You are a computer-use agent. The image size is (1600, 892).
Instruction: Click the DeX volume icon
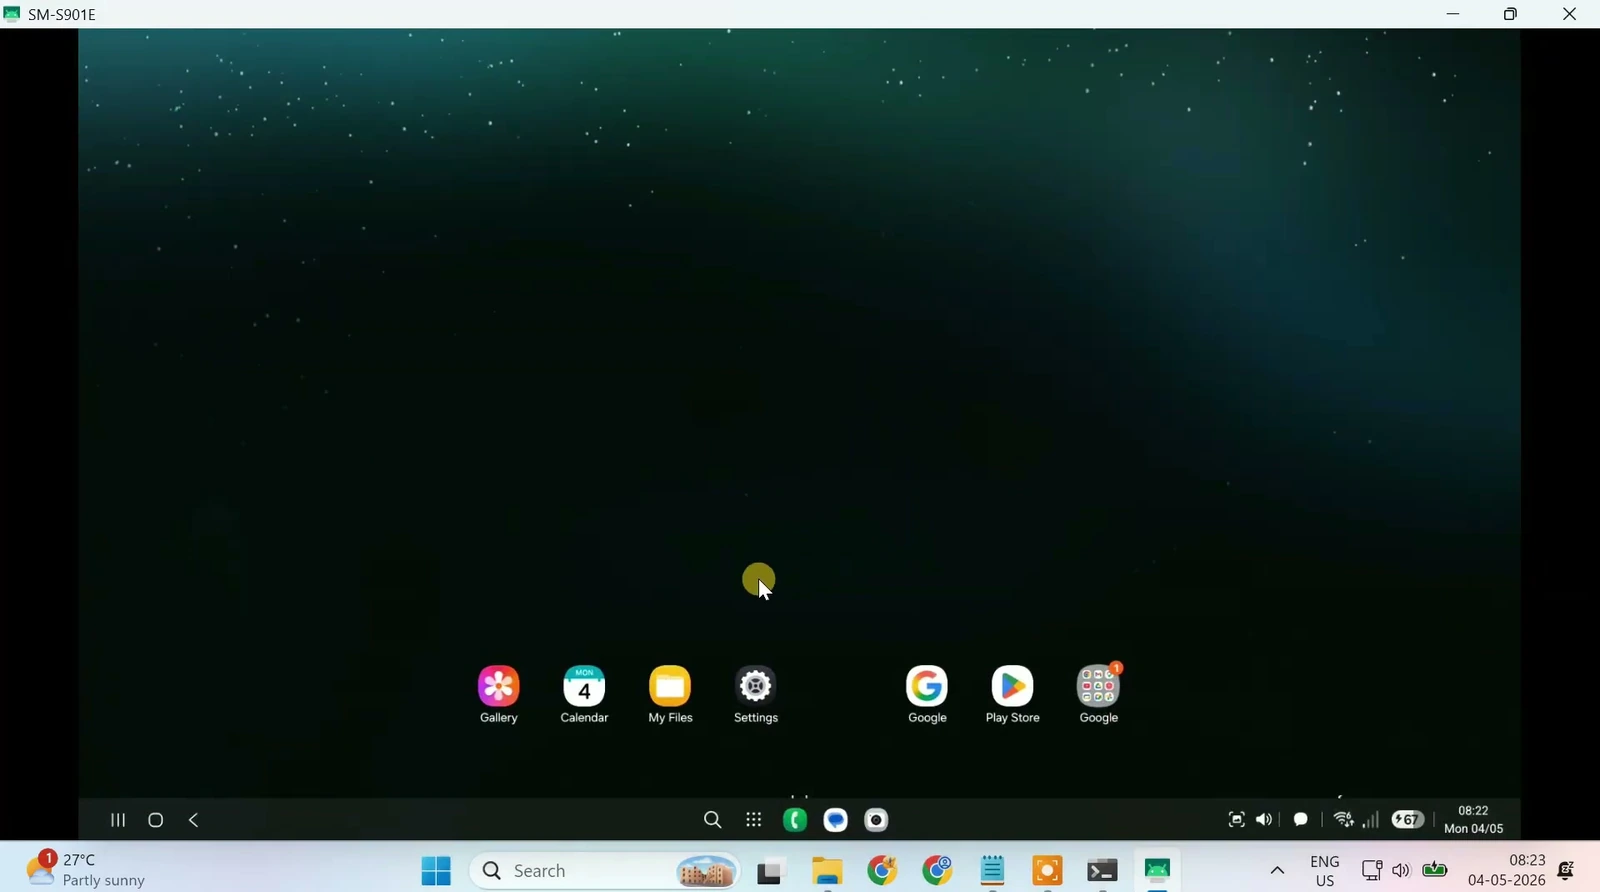(x=1265, y=820)
